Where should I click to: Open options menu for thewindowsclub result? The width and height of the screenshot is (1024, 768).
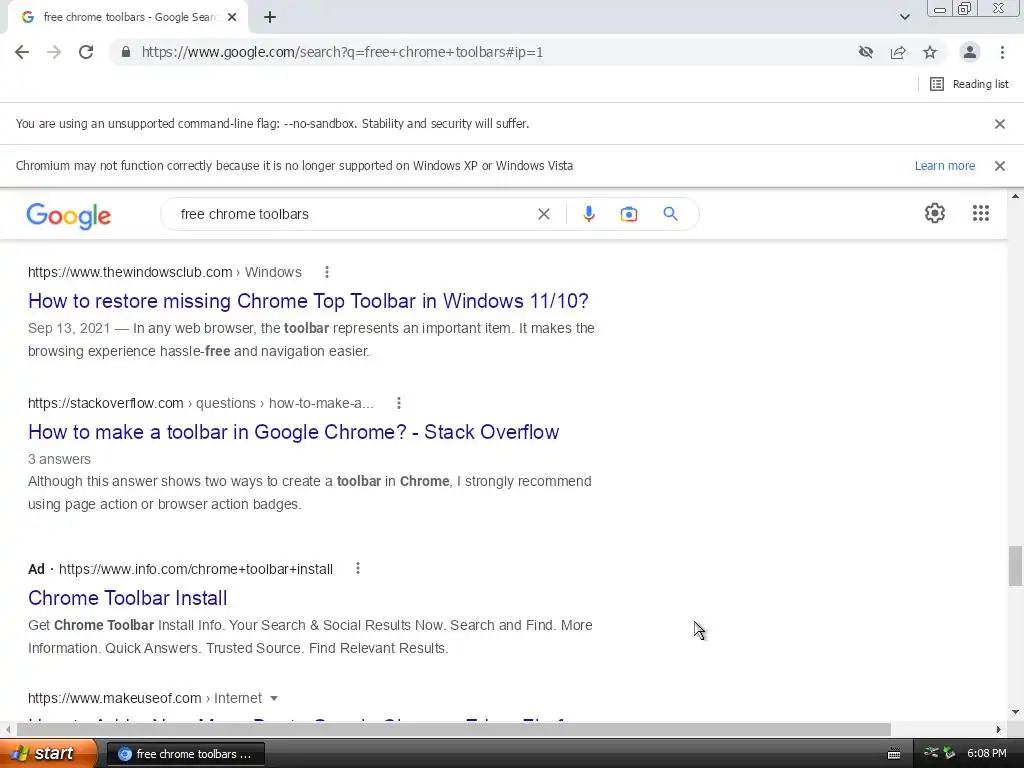coord(327,272)
